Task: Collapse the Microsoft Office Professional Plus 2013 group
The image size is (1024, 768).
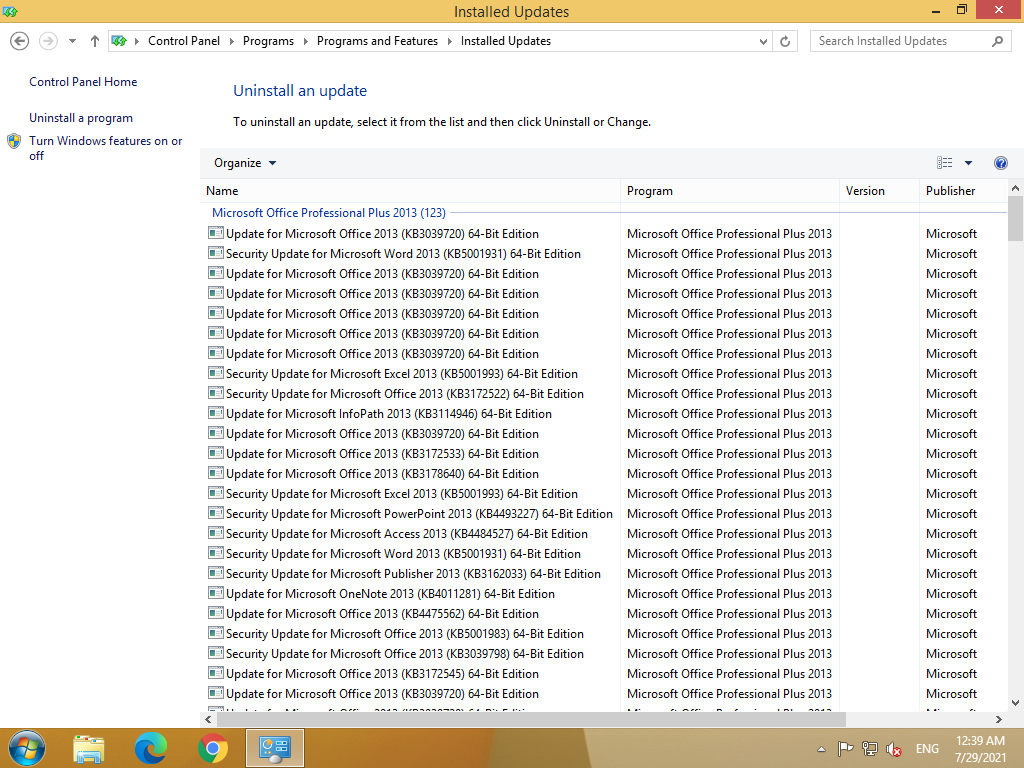Action: click(x=328, y=213)
